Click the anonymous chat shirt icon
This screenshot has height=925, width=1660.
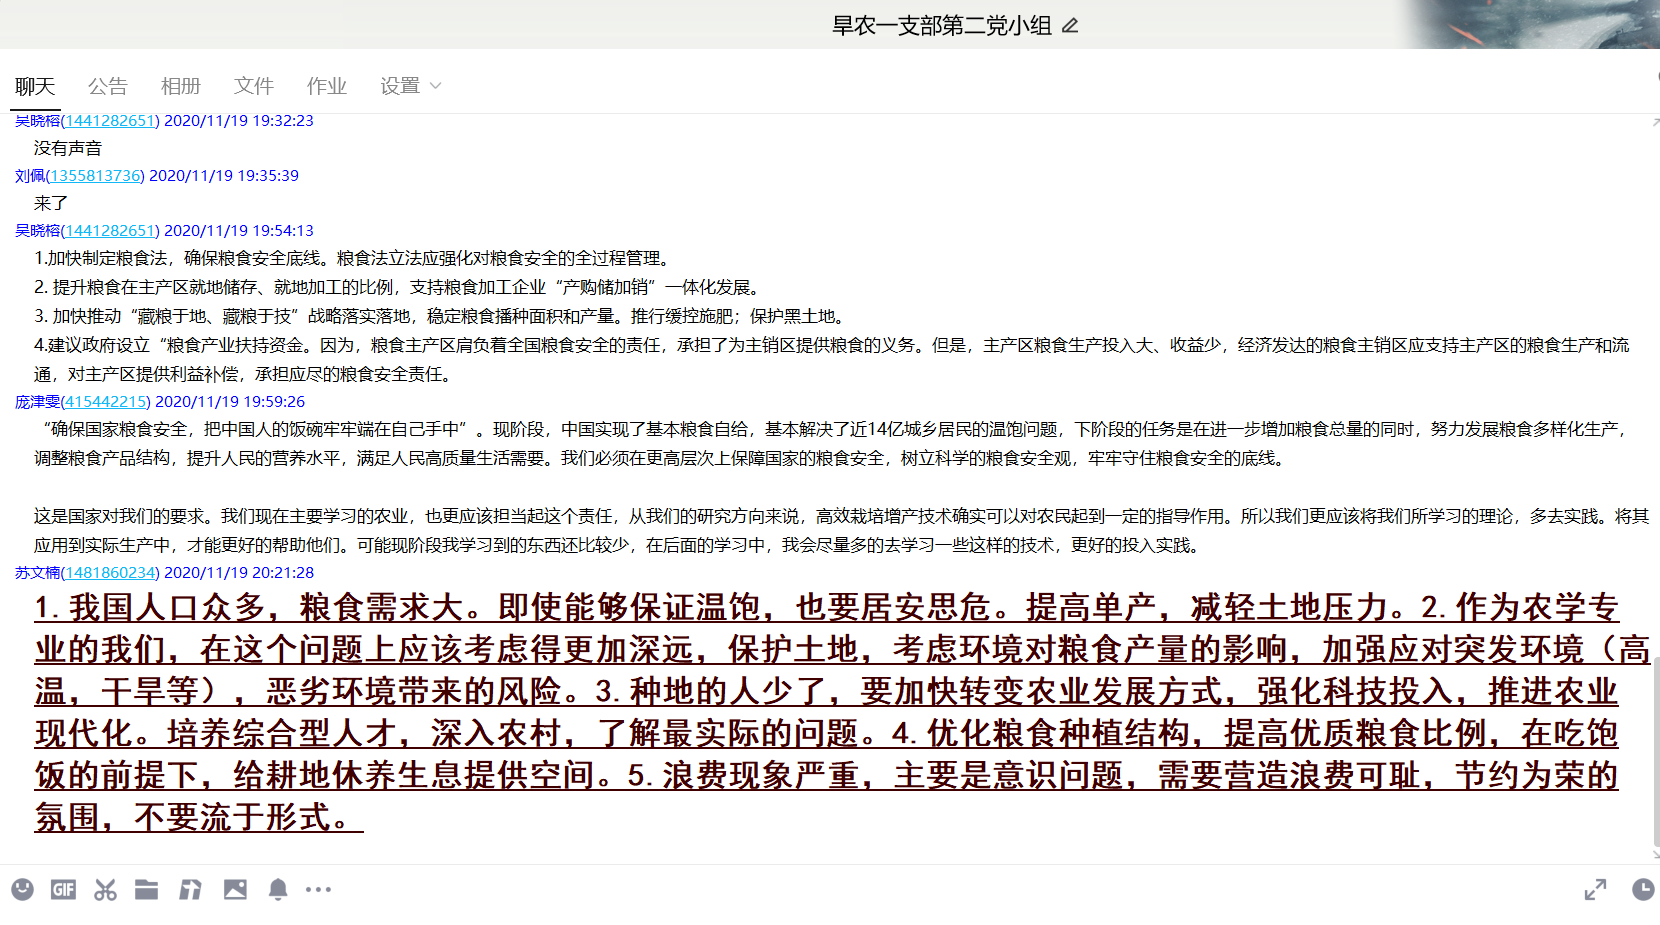point(190,889)
